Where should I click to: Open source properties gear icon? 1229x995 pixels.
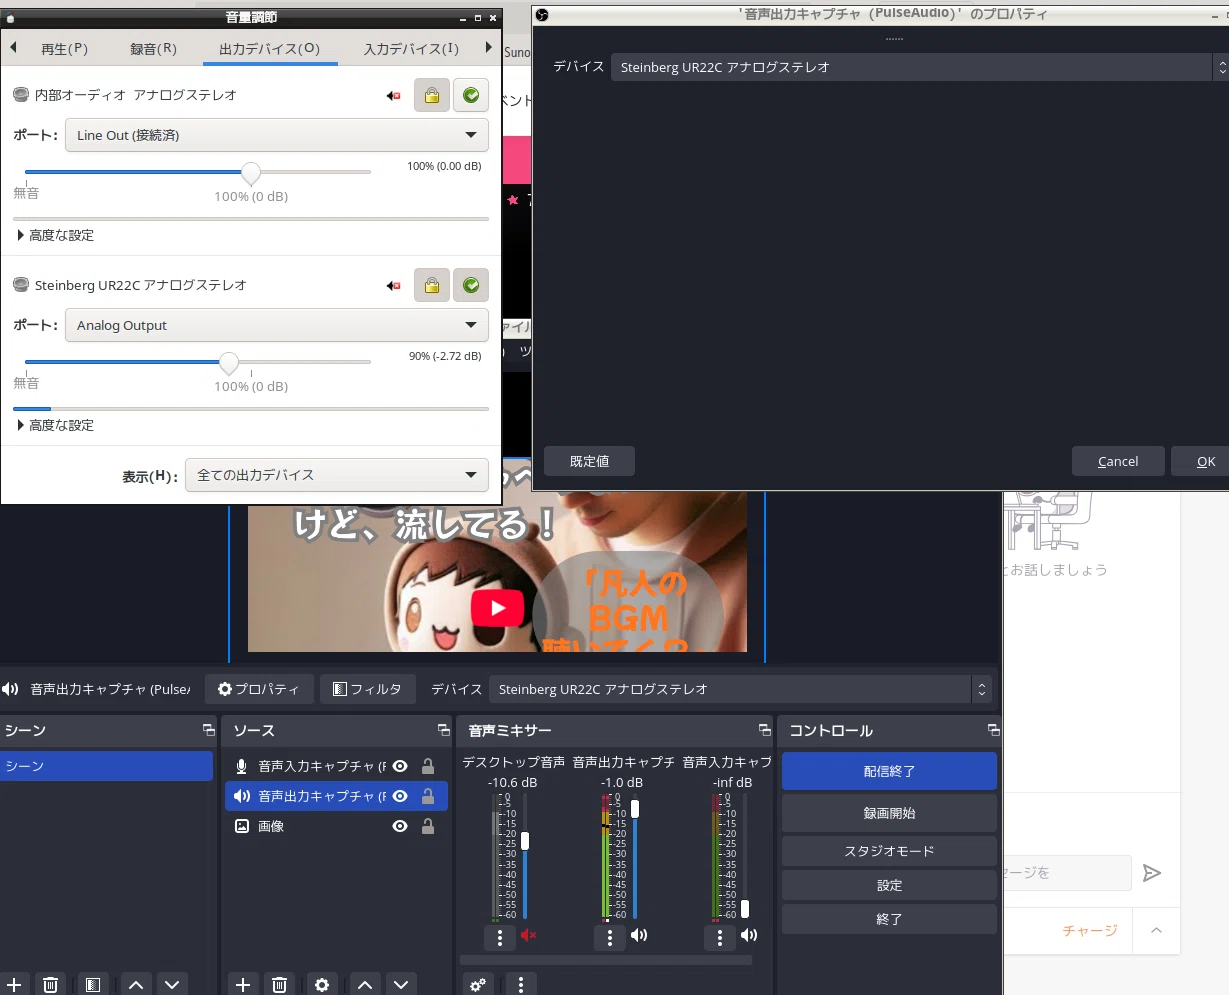tap(322, 985)
